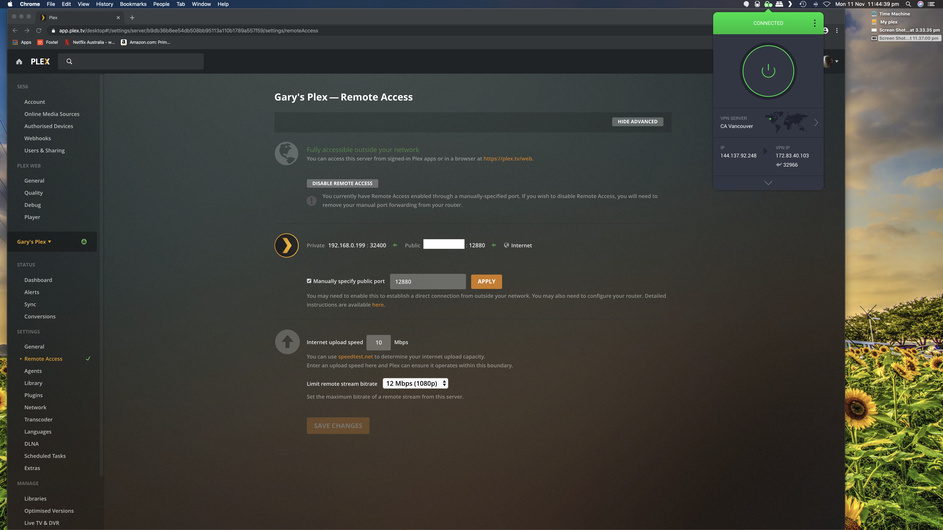This screenshot has width=943, height=530.
Task: Open Webhooks in sidebar
Action: pos(37,138)
